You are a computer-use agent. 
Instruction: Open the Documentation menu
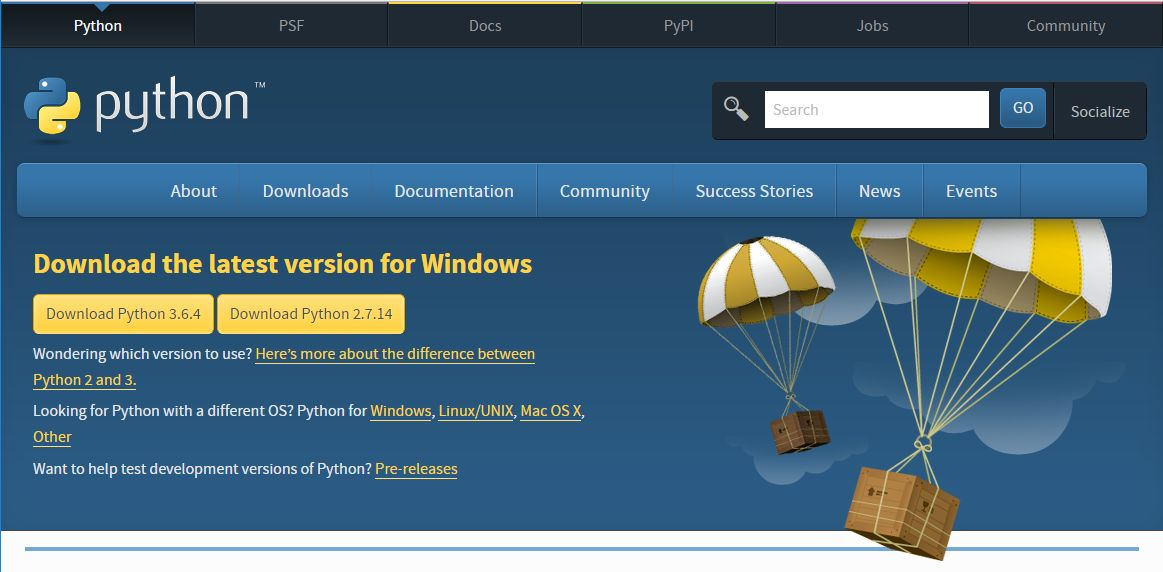454,191
